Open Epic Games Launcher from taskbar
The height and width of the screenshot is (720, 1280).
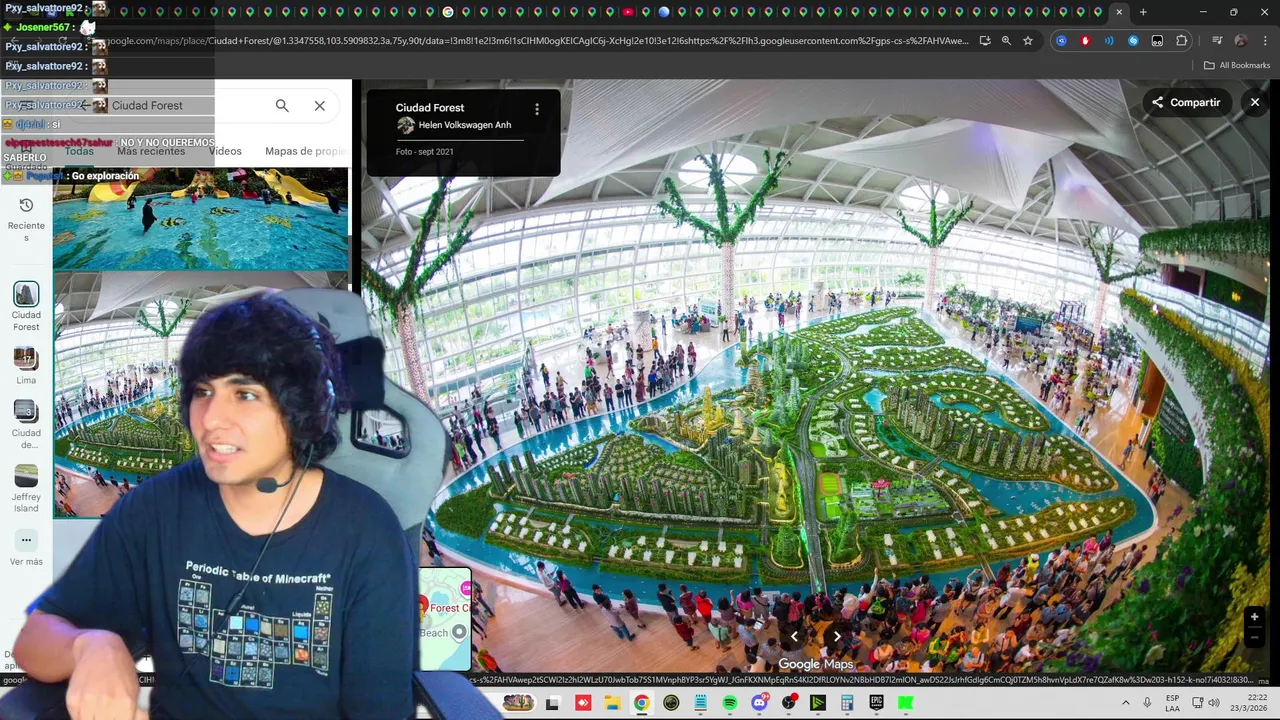tap(877, 703)
